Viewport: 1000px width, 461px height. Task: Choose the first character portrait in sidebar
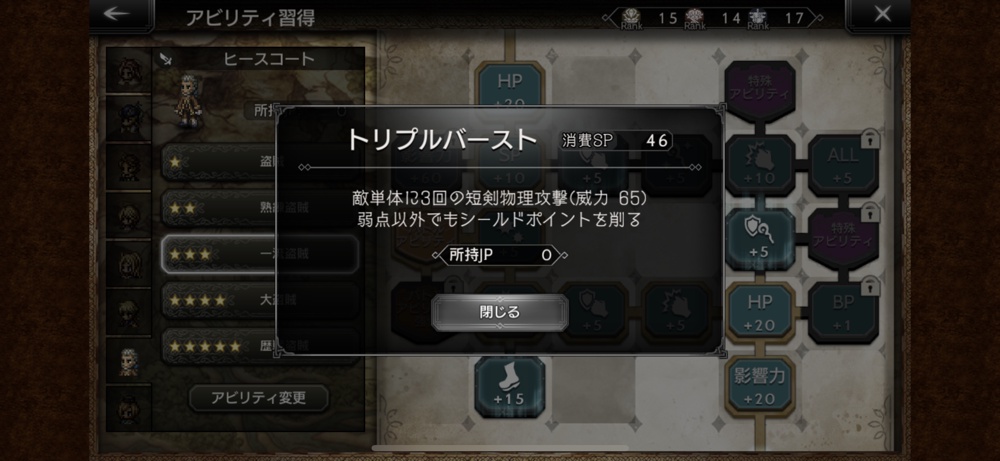[129, 70]
